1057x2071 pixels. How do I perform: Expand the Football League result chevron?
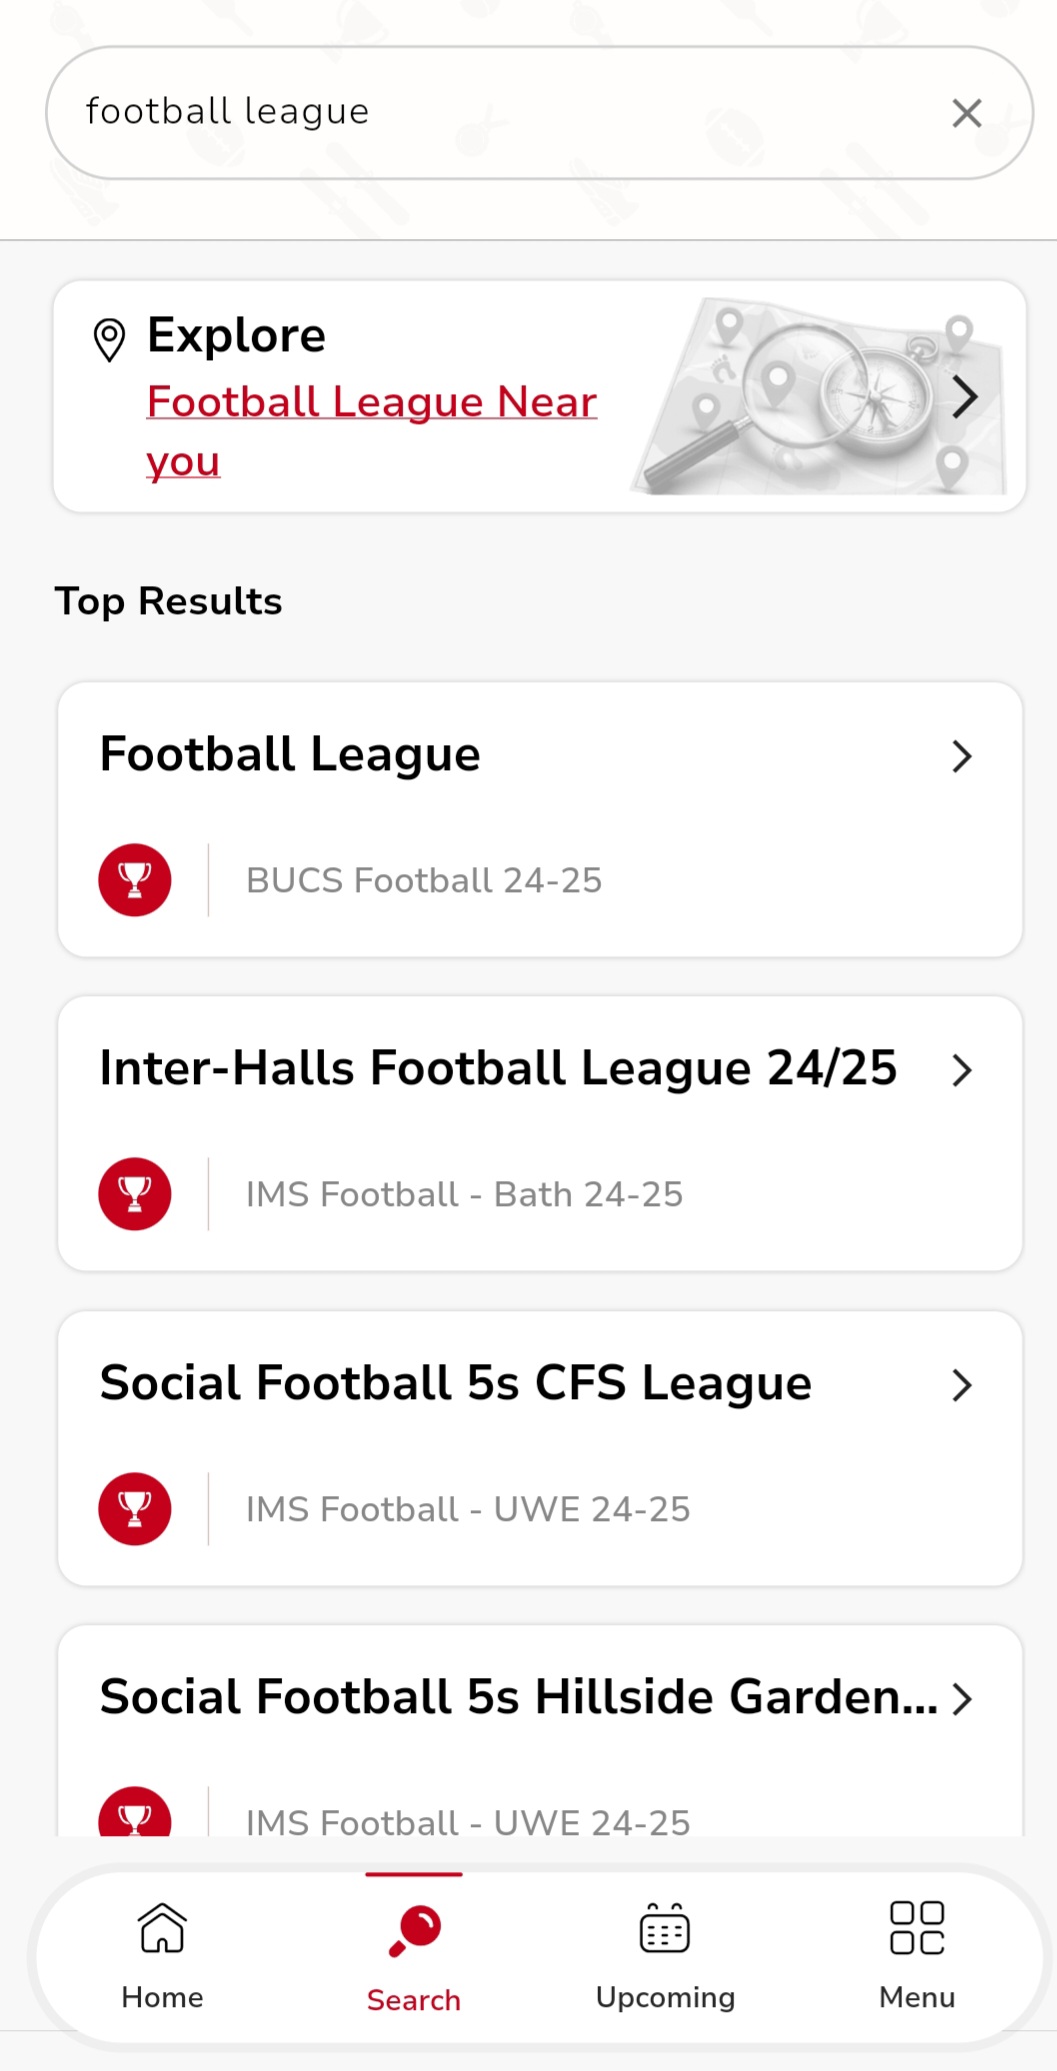tap(962, 757)
